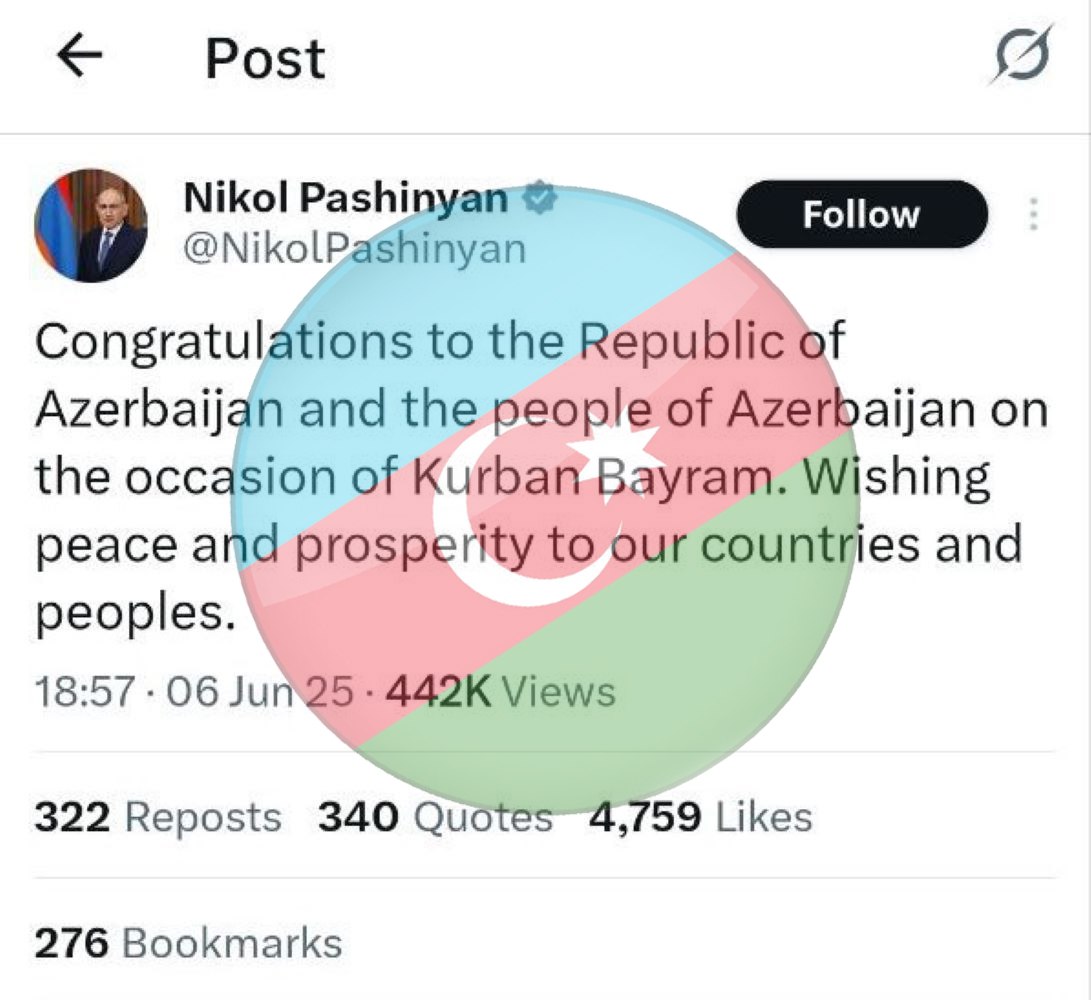This screenshot has width=1091, height=1000.
Task: Open the Nikol Pashinyan display name
Action: tap(345, 199)
